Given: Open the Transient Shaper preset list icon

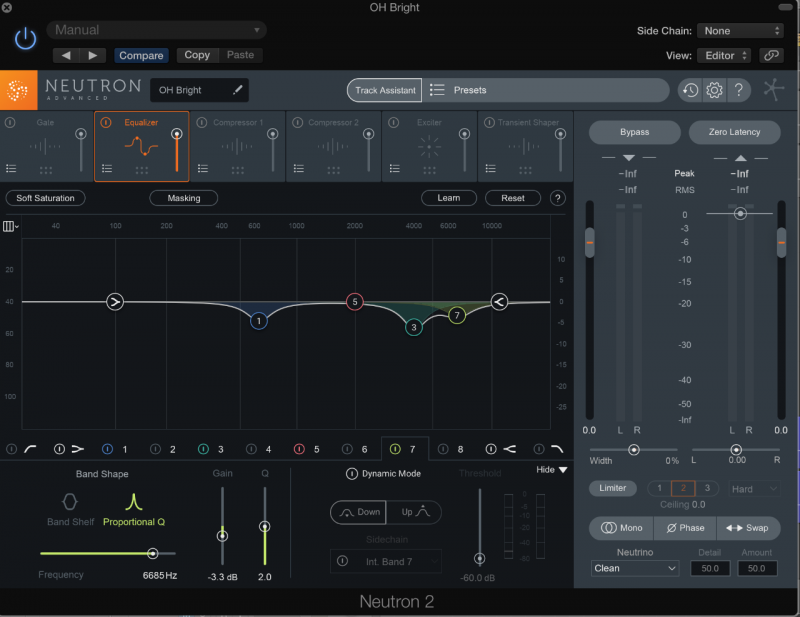Looking at the screenshot, I should 490,168.
